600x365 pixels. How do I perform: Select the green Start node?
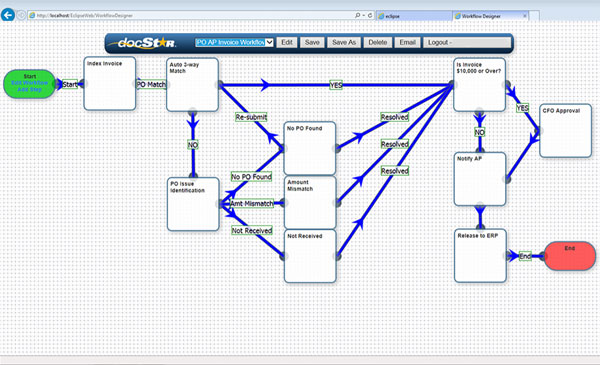29,84
